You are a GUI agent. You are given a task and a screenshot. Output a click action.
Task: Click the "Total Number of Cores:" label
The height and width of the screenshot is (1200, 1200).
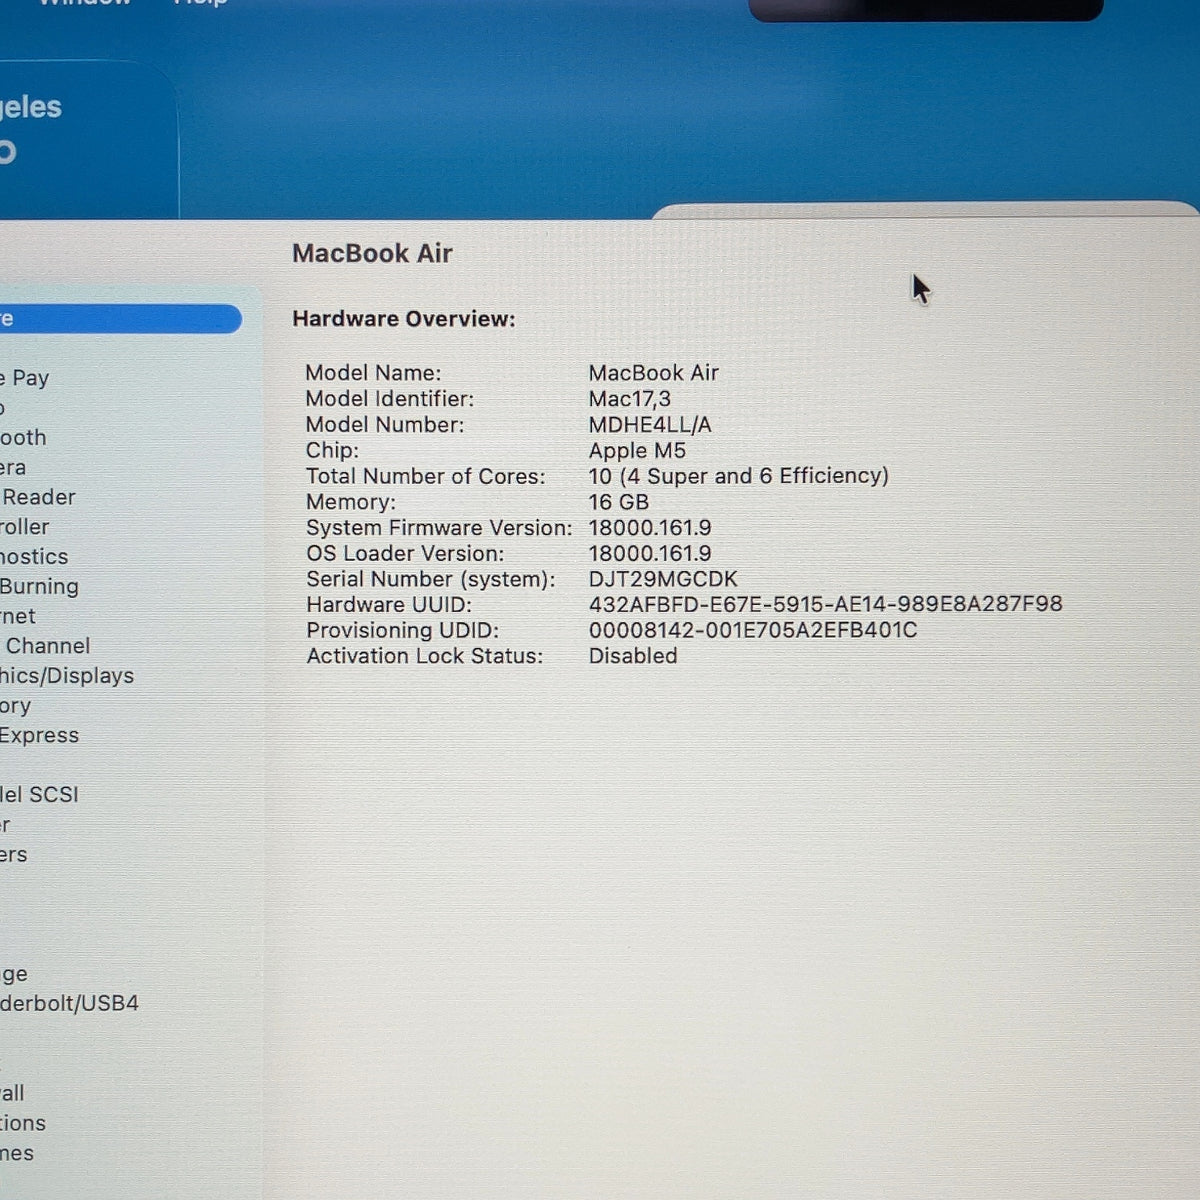pyautogui.click(x=426, y=476)
